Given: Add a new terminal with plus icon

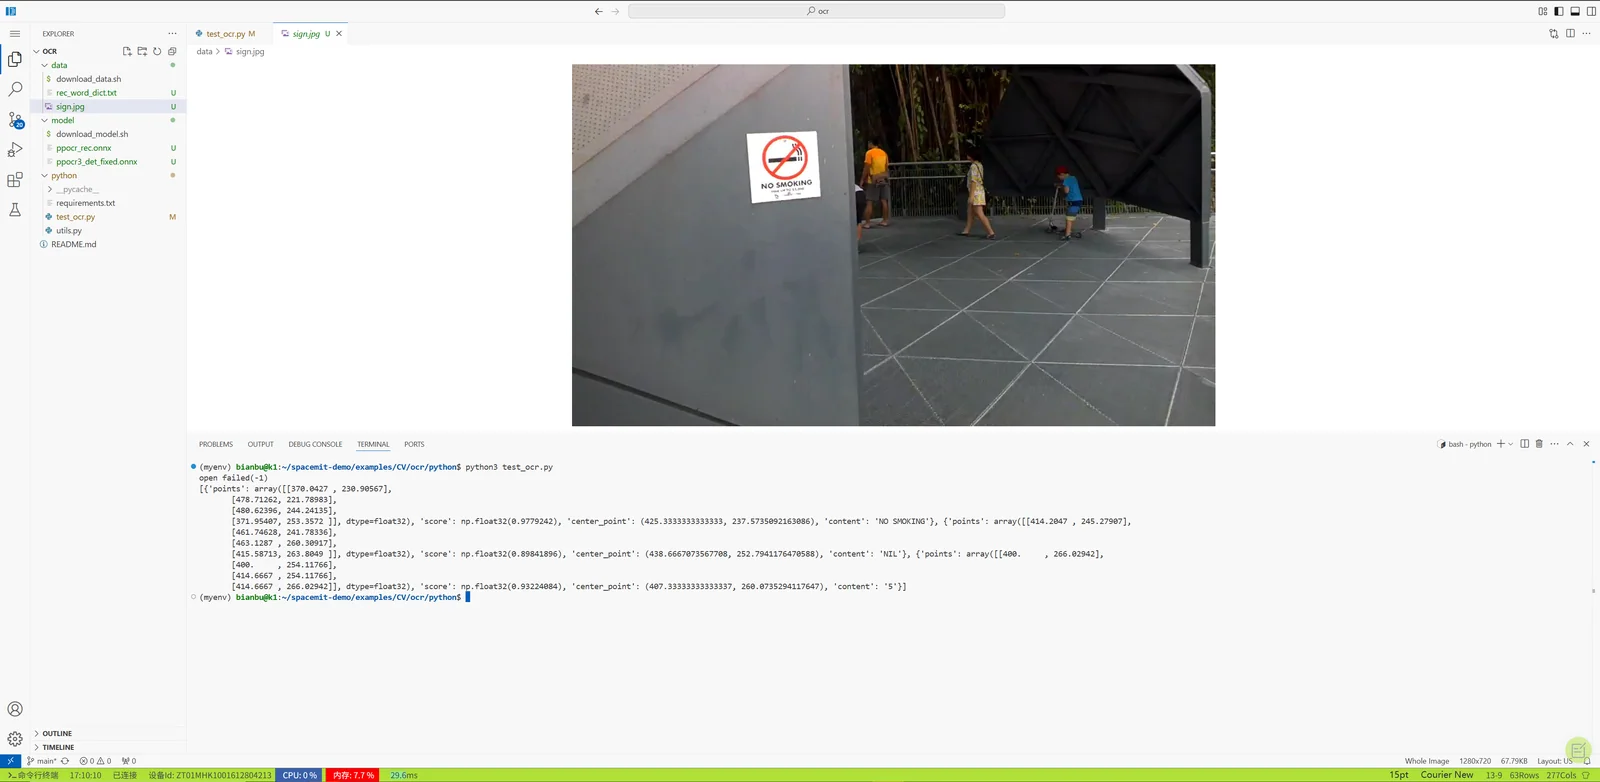Looking at the screenshot, I should [1501, 444].
